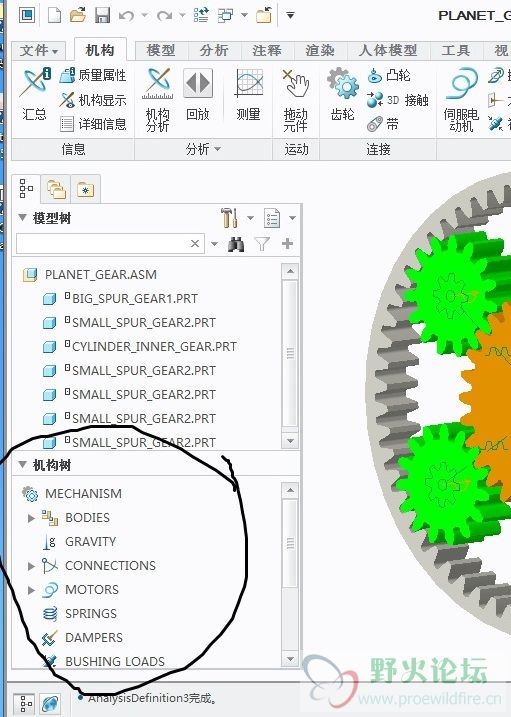The image size is (511, 717).
Task: Click the binoculars find icon
Action: (x=236, y=244)
